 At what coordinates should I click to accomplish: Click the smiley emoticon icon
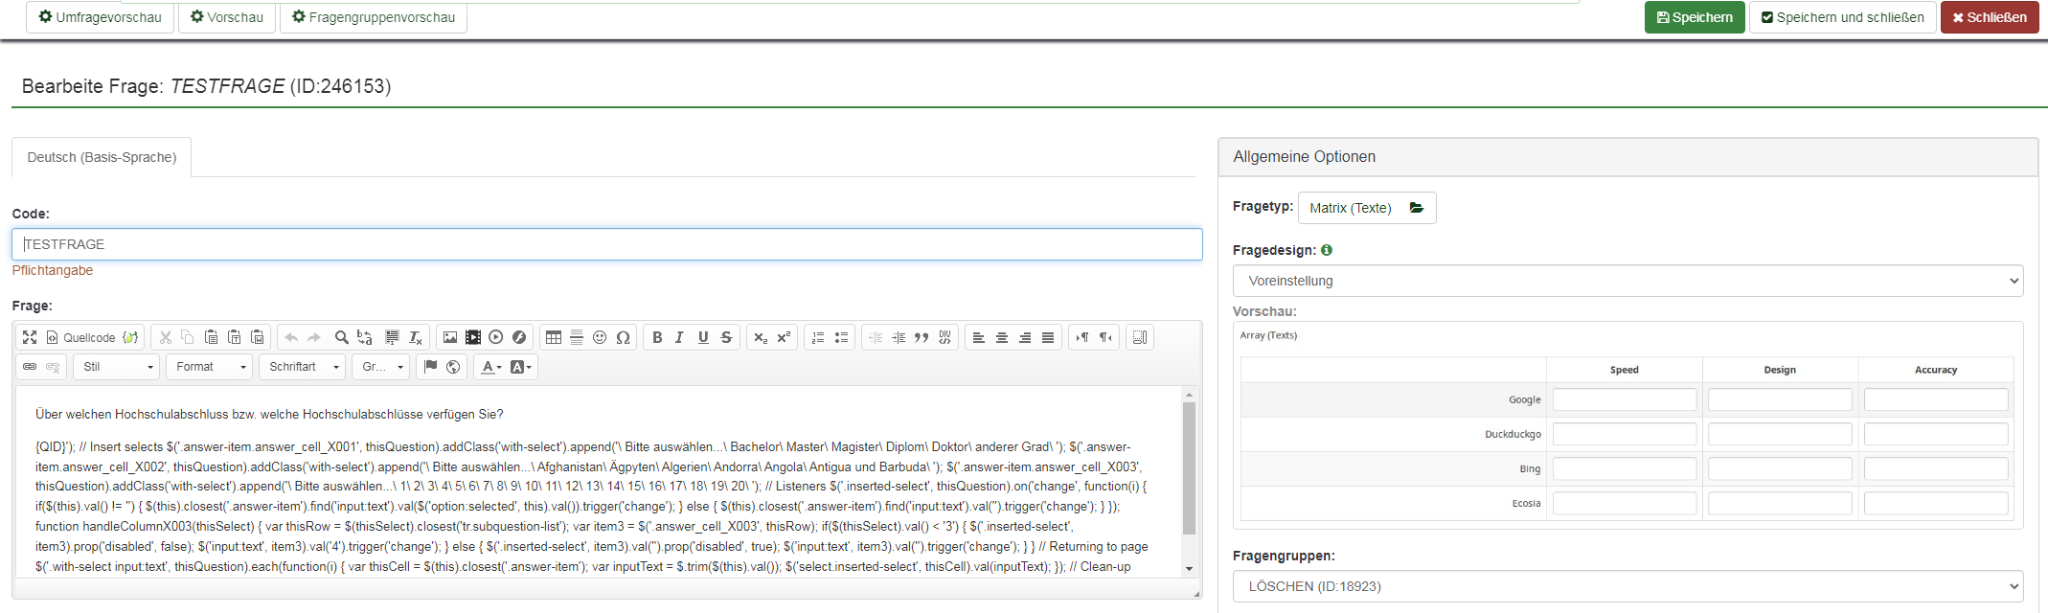600,338
